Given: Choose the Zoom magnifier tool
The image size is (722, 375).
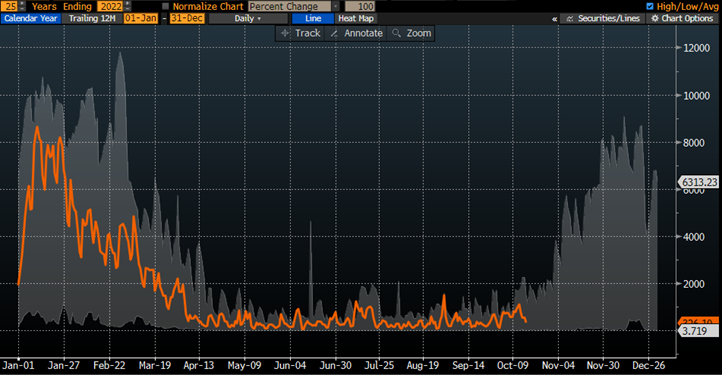Looking at the screenshot, I should tap(411, 33).
